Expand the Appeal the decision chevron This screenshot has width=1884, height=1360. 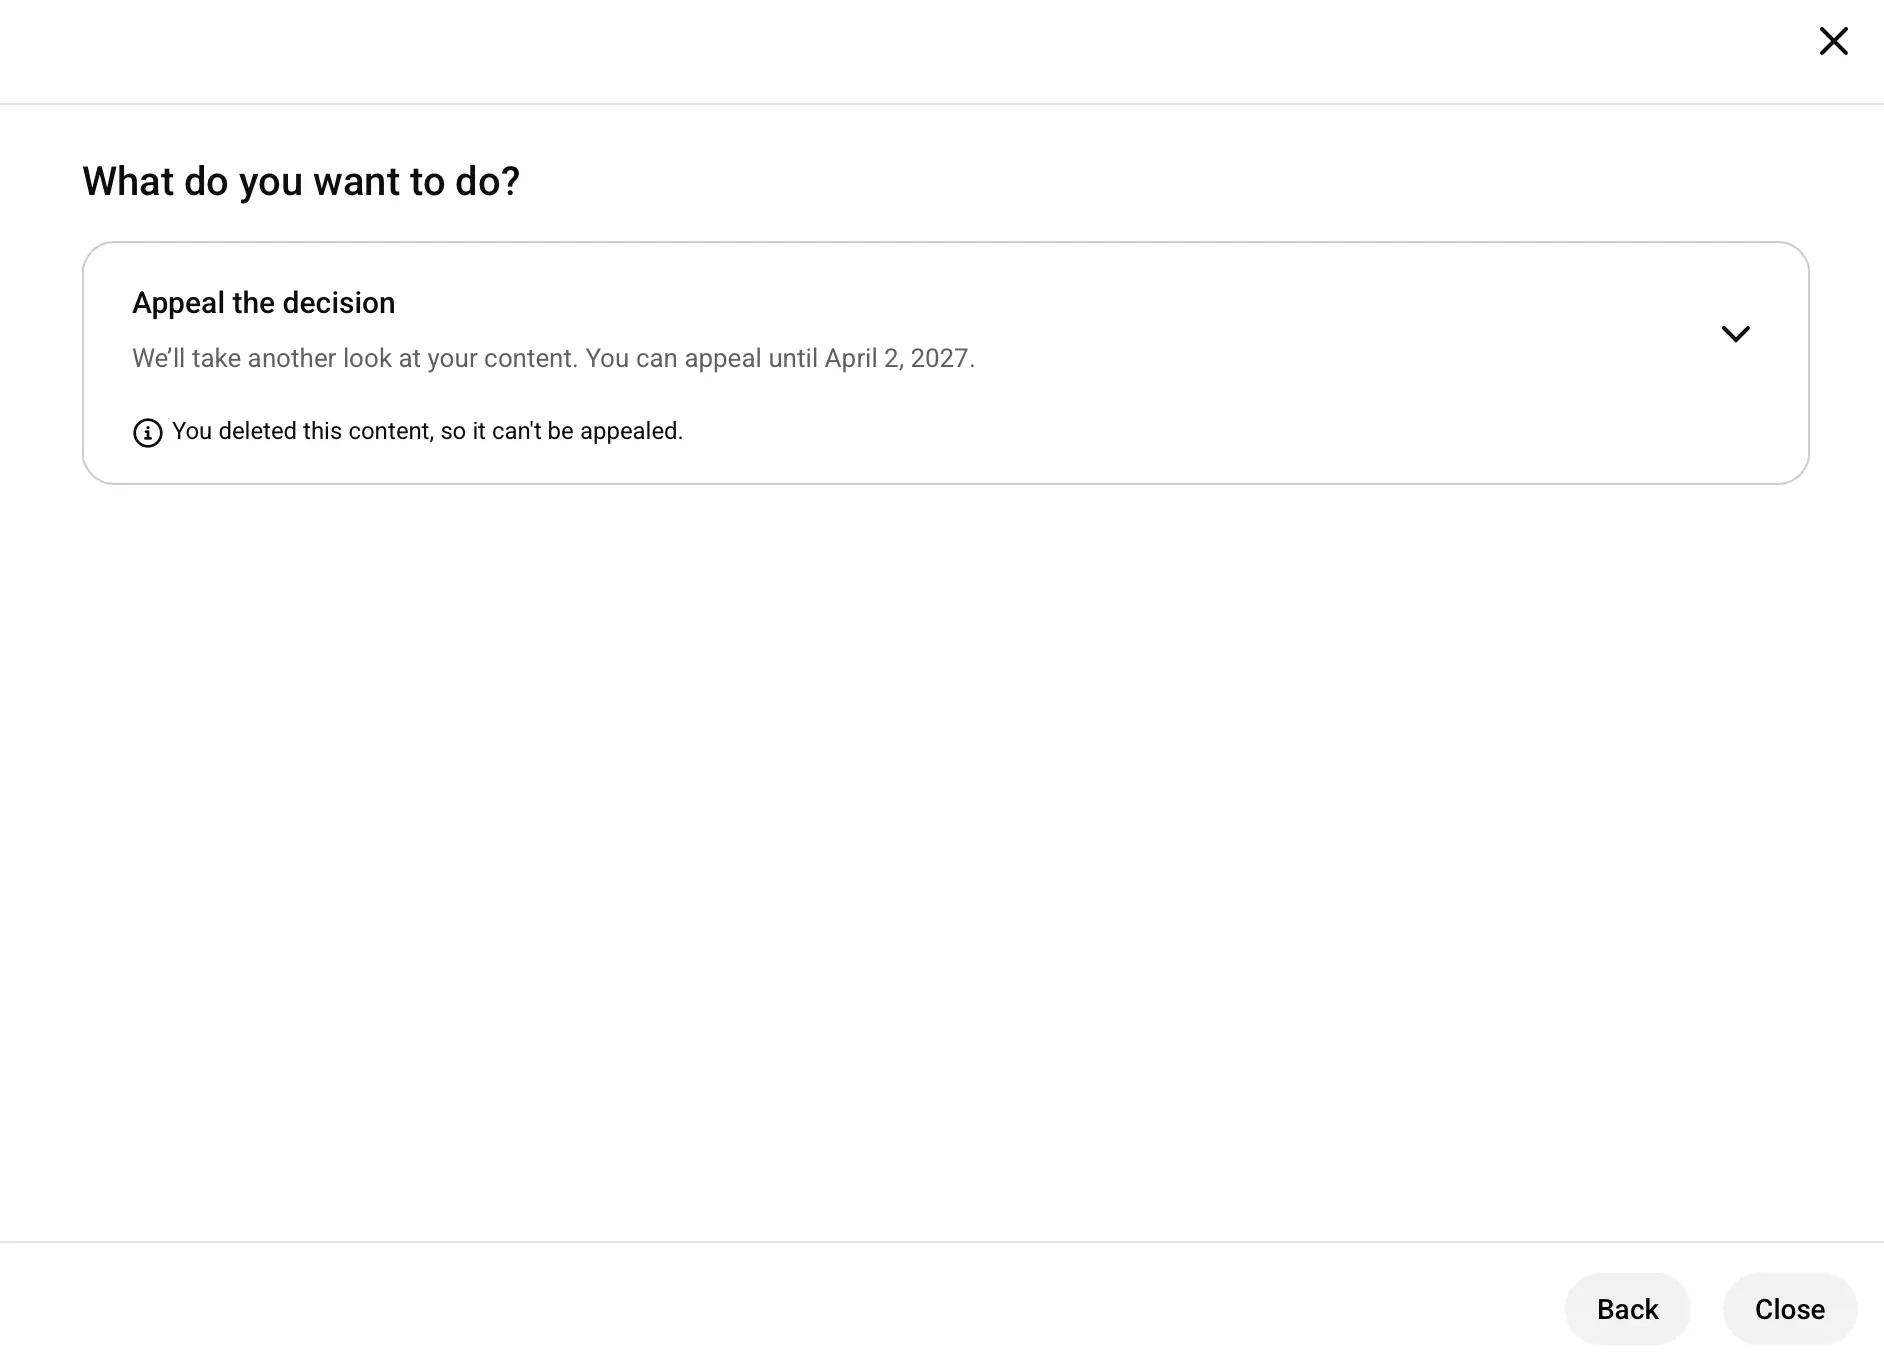(x=1735, y=334)
